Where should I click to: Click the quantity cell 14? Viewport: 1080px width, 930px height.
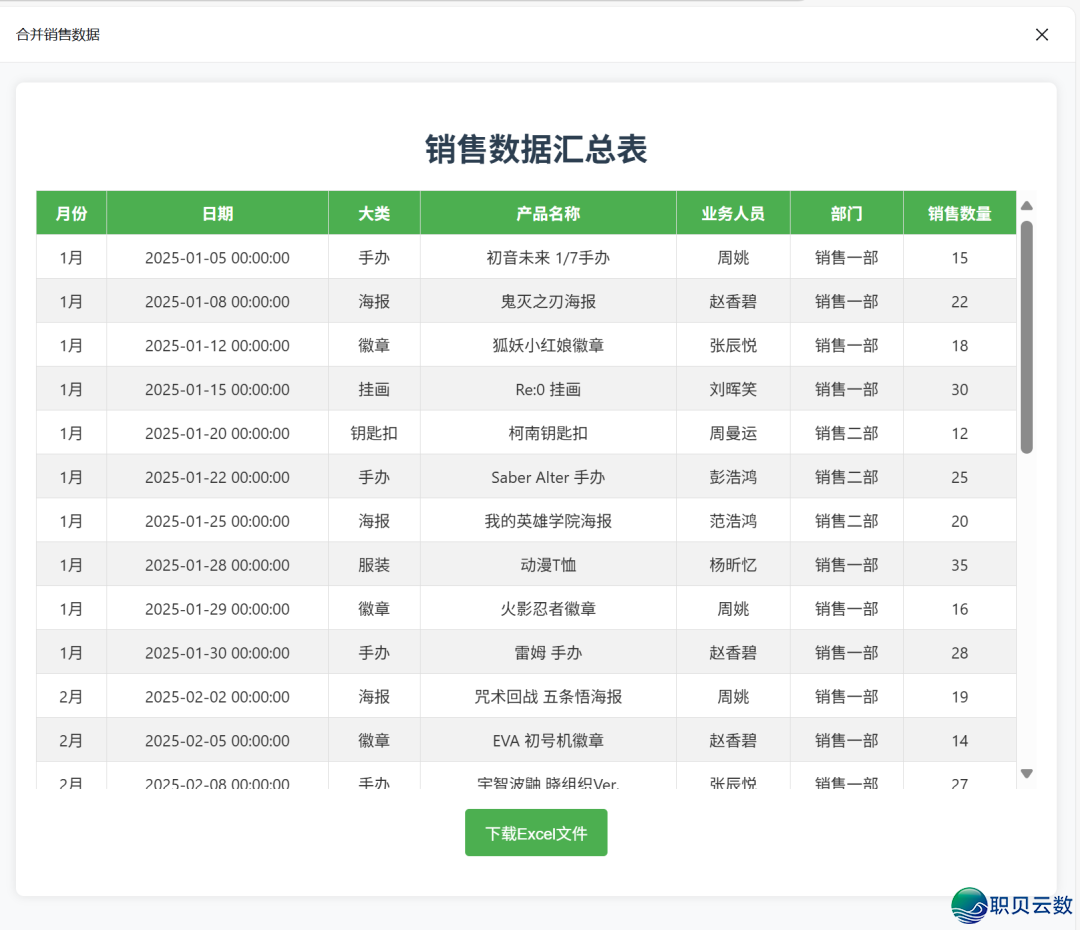pos(959,741)
